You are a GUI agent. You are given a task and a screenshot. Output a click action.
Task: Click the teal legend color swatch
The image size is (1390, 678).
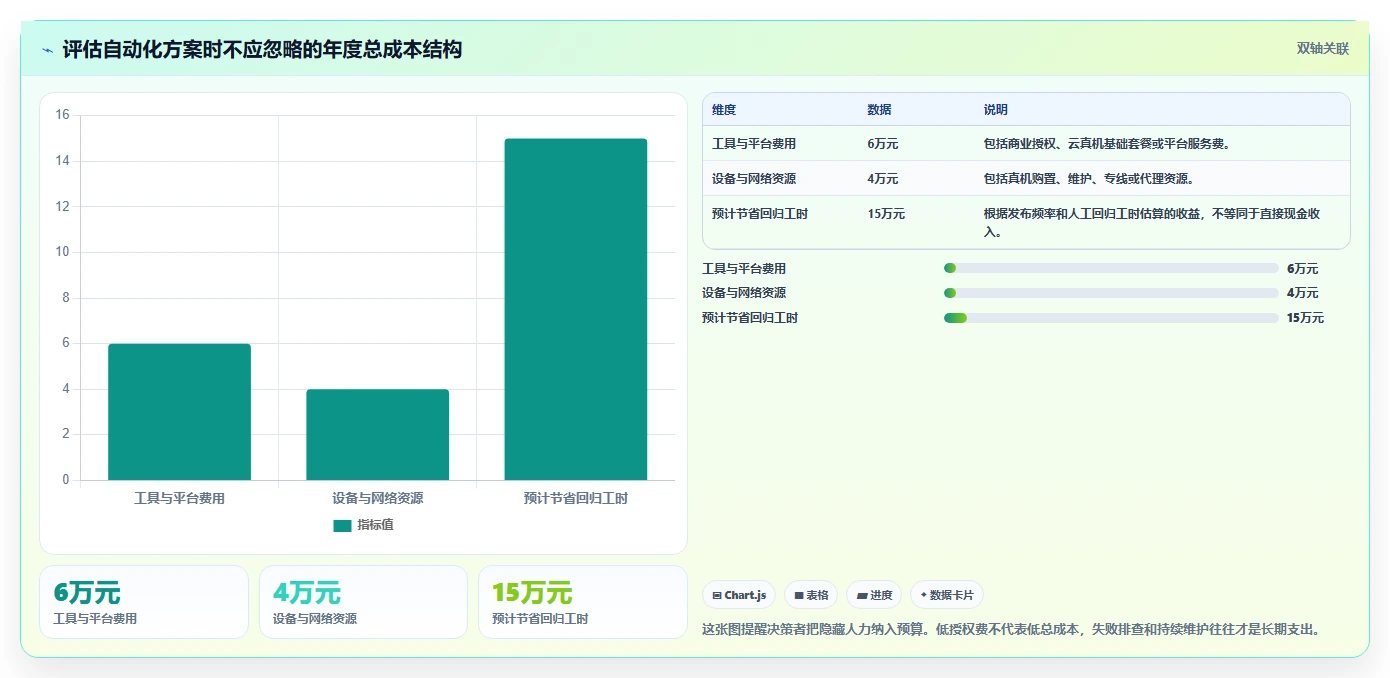(342, 526)
